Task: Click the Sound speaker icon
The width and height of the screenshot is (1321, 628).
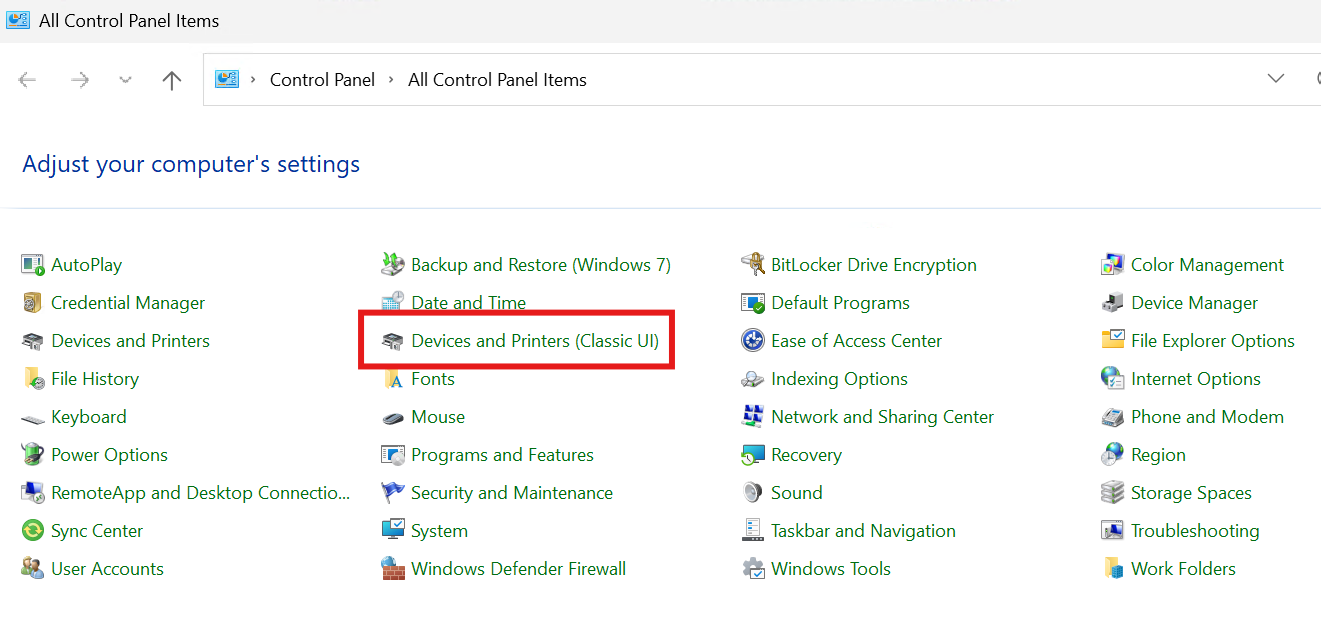Action: 753,493
